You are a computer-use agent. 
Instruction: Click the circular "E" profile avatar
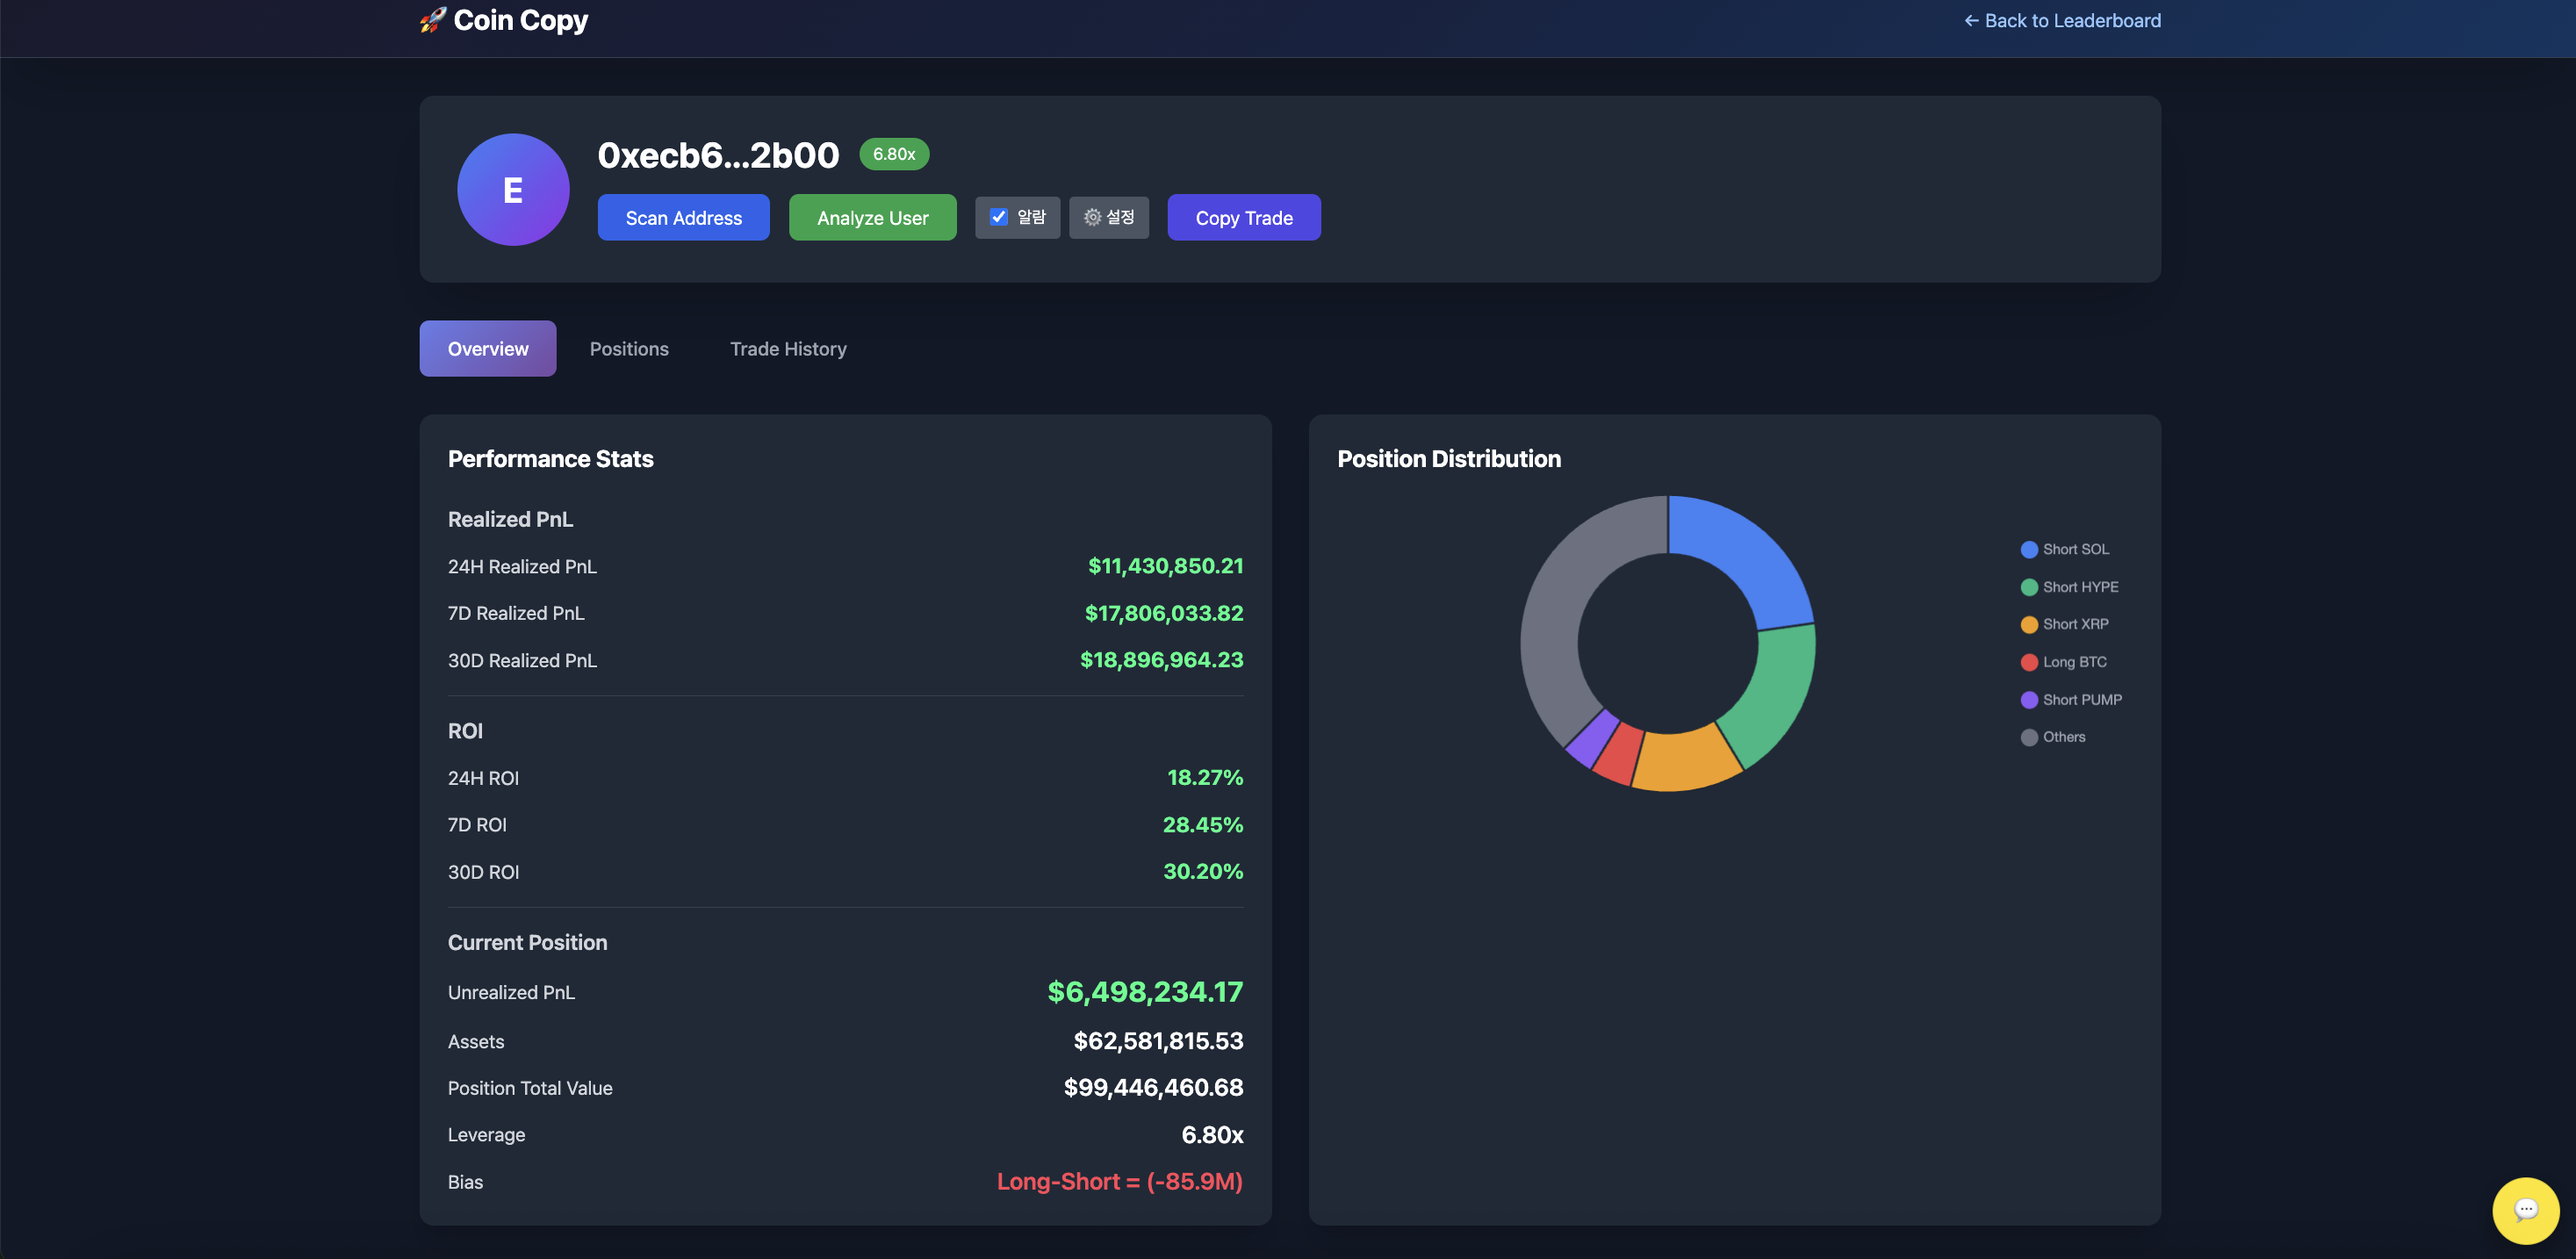[512, 188]
